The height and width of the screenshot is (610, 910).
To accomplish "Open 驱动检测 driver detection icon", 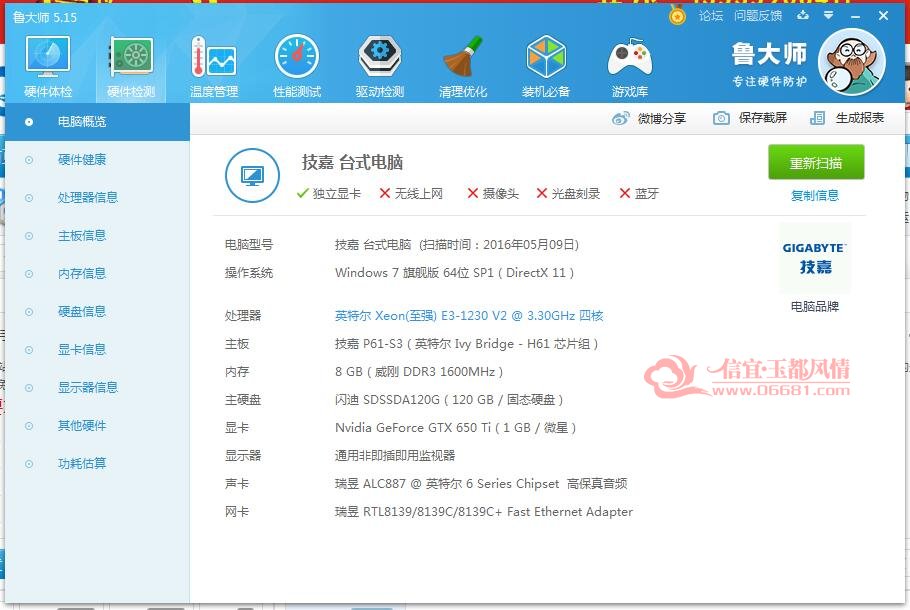I will click(380, 66).
